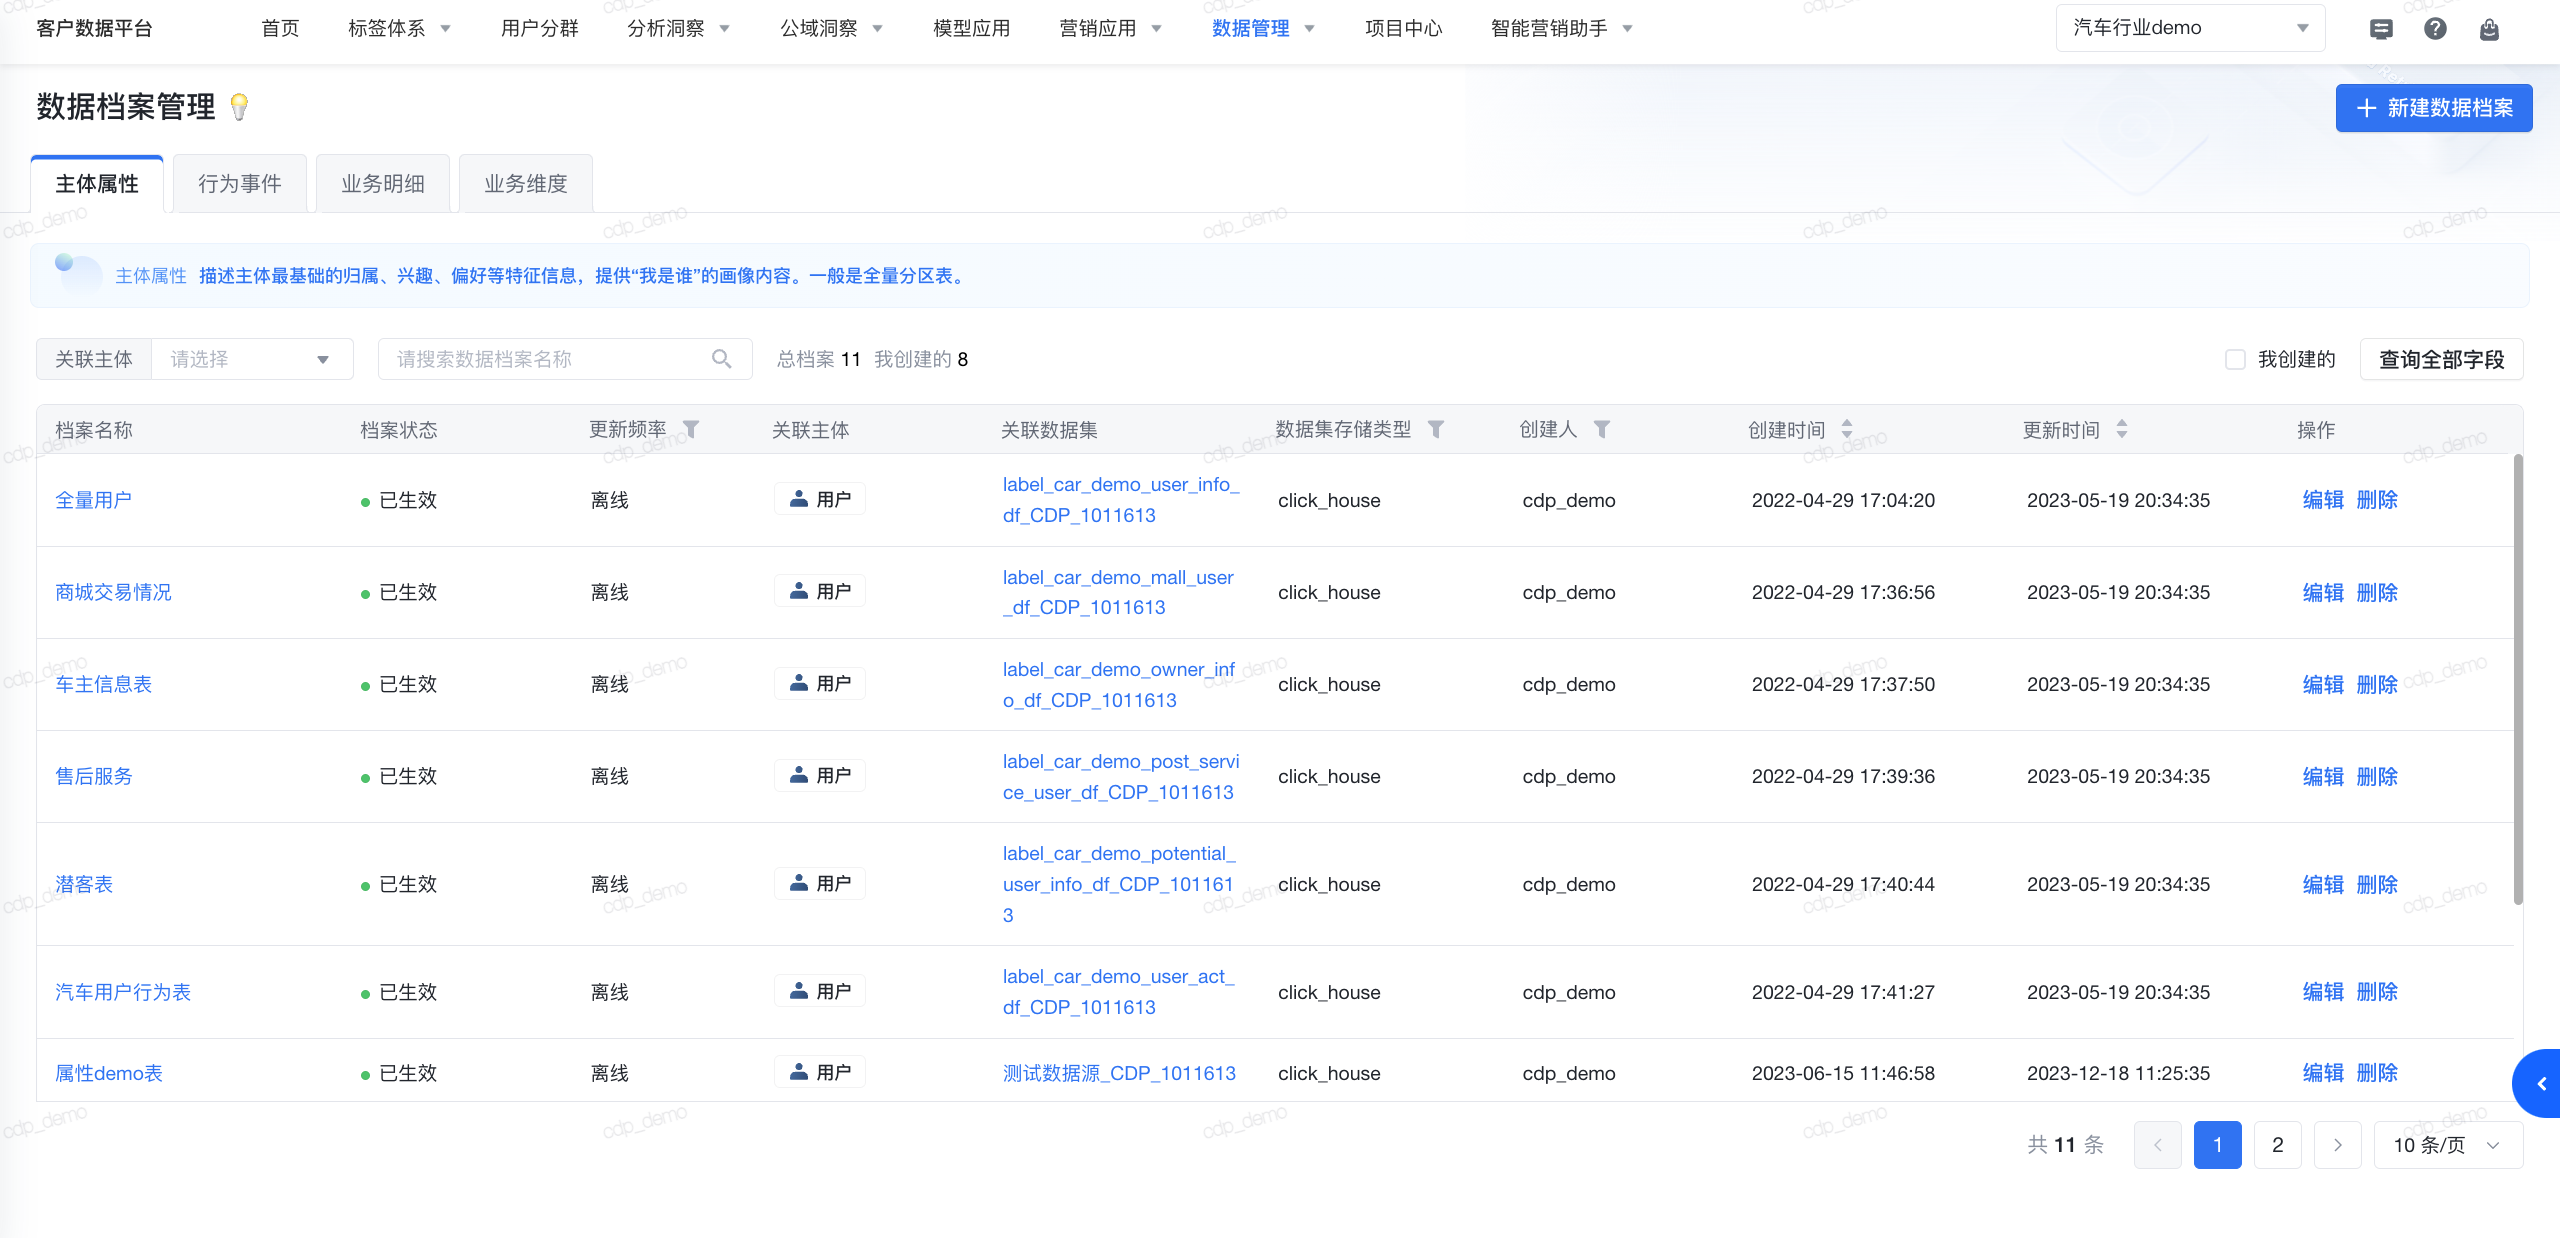This screenshot has width=2560, height=1238.
Task: Open the help question mark icon
Action: pyautogui.click(x=2435, y=29)
